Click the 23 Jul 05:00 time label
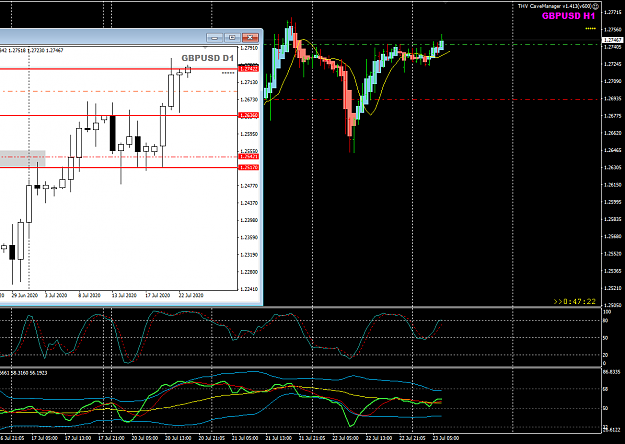Viewport: 625px width, 444px height. [x=446, y=438]
